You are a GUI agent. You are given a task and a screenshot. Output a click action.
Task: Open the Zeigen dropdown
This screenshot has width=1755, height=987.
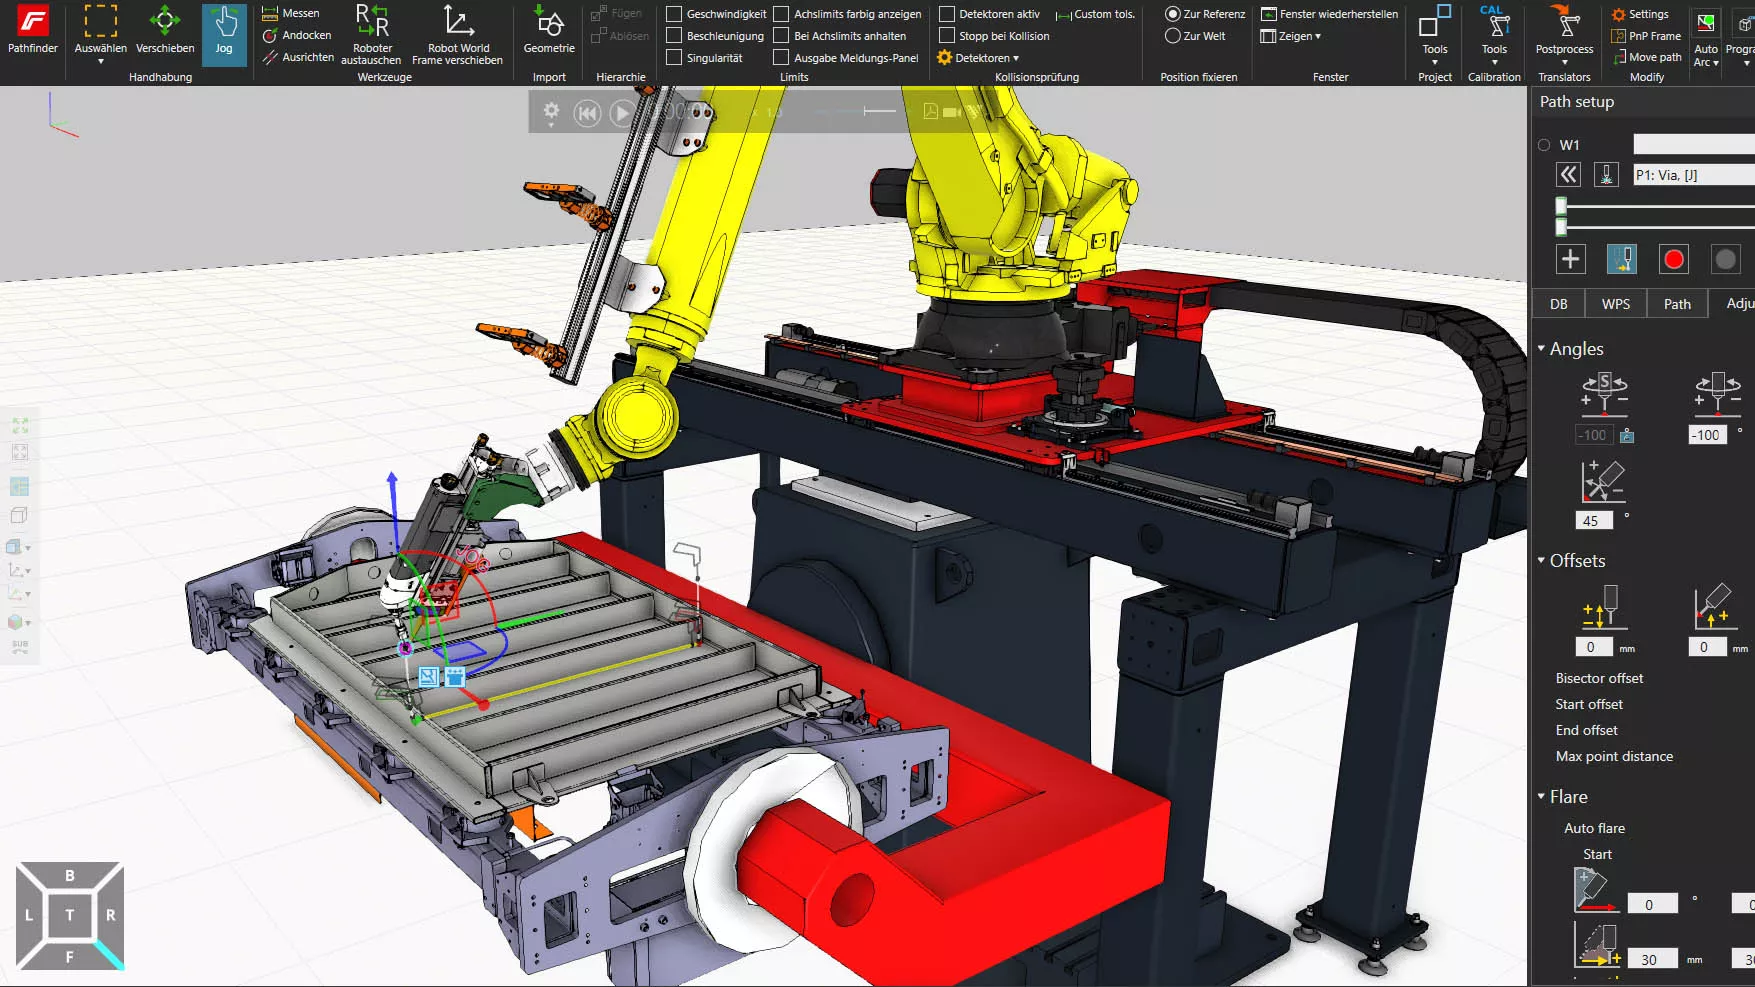pyautogui.click(x=1291, y=36)
